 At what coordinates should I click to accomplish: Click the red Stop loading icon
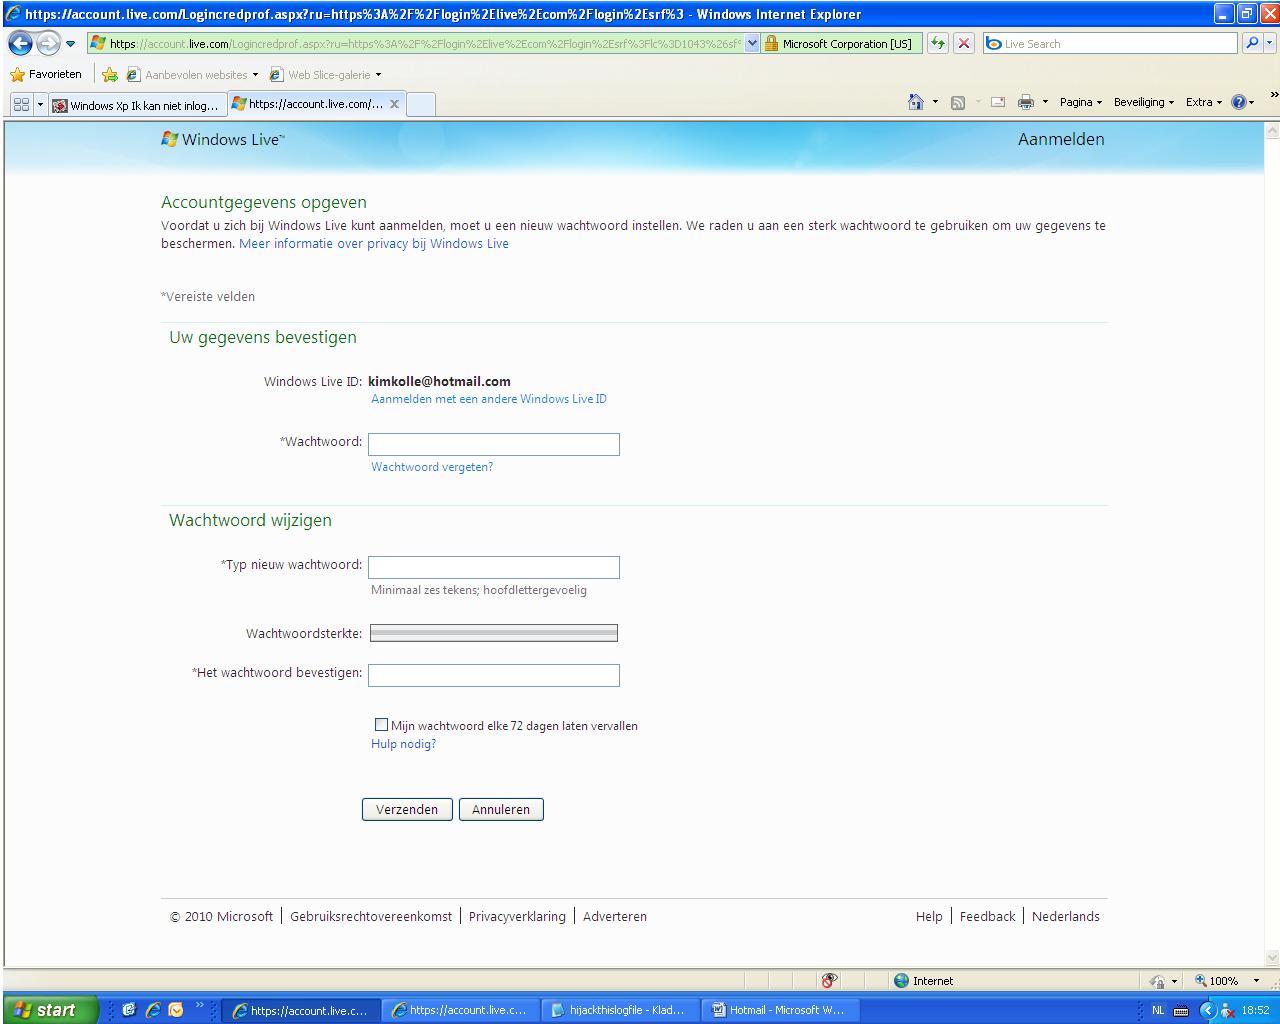pyautogui.click(x=963, y=44)
